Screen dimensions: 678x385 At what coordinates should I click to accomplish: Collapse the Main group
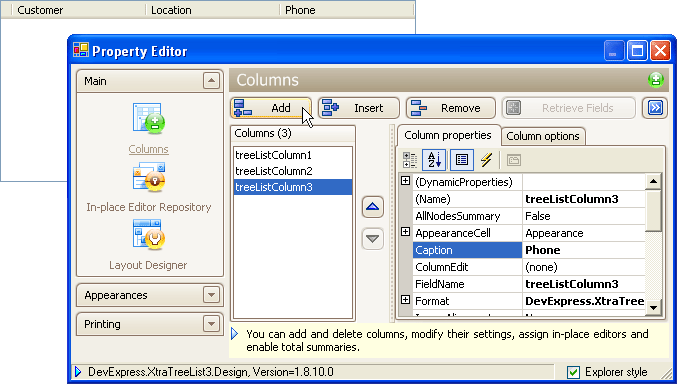(211, 81)
